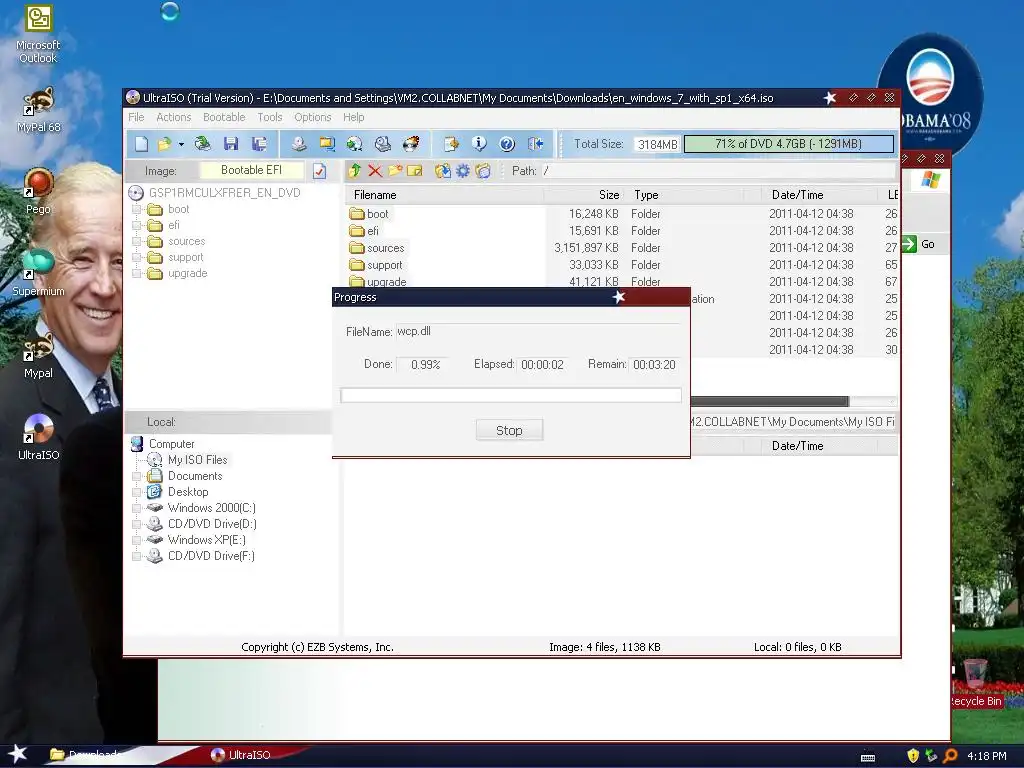Sort by the Size column header

584,195
